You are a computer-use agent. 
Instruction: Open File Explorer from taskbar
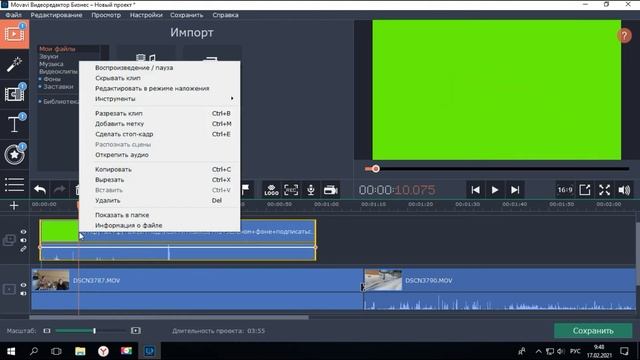click(x=80, y=351)
